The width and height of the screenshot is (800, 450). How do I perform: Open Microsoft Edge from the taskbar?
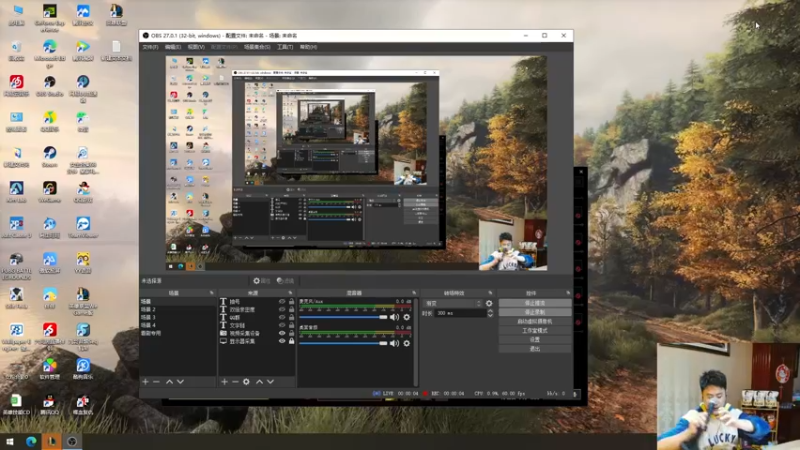pyautogui.click(x=31, y=441)
